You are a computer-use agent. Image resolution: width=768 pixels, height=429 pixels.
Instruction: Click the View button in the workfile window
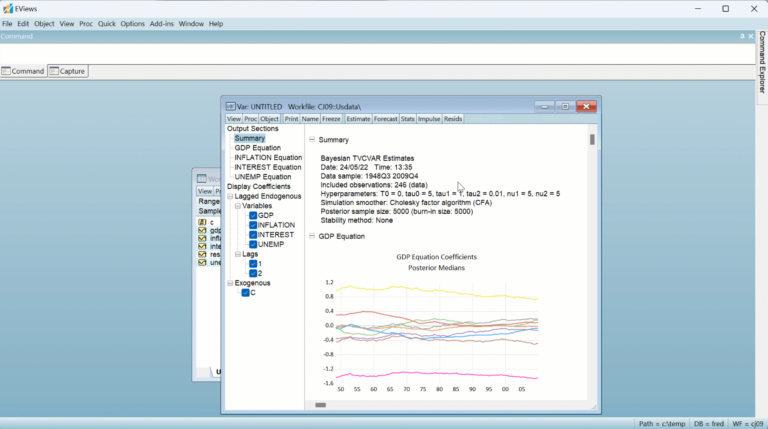(x=205, y=191)
